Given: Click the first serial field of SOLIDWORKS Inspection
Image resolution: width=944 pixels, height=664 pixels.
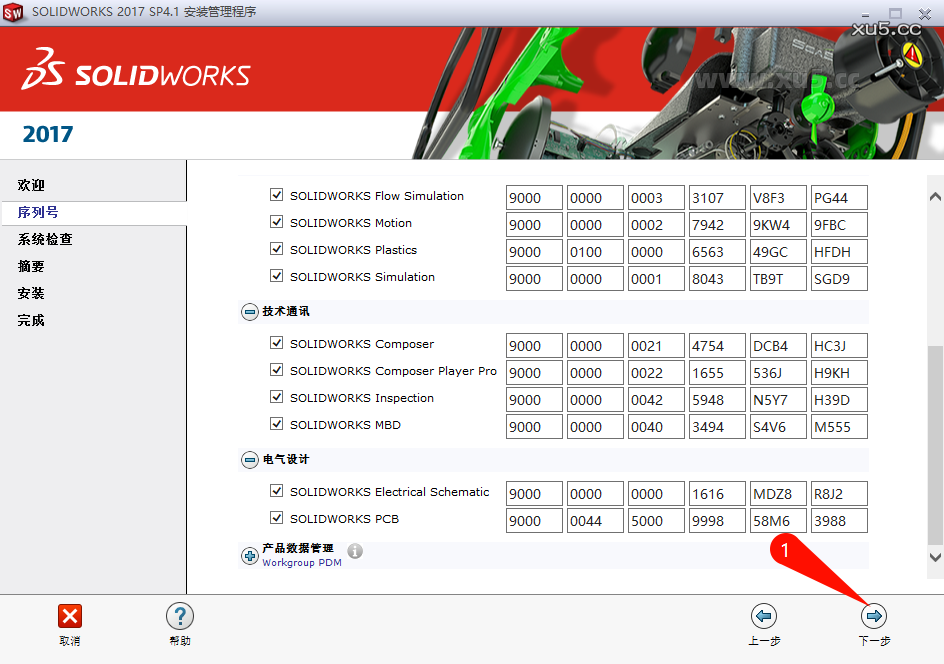Looking at the screenshot, I should [534, 399].
